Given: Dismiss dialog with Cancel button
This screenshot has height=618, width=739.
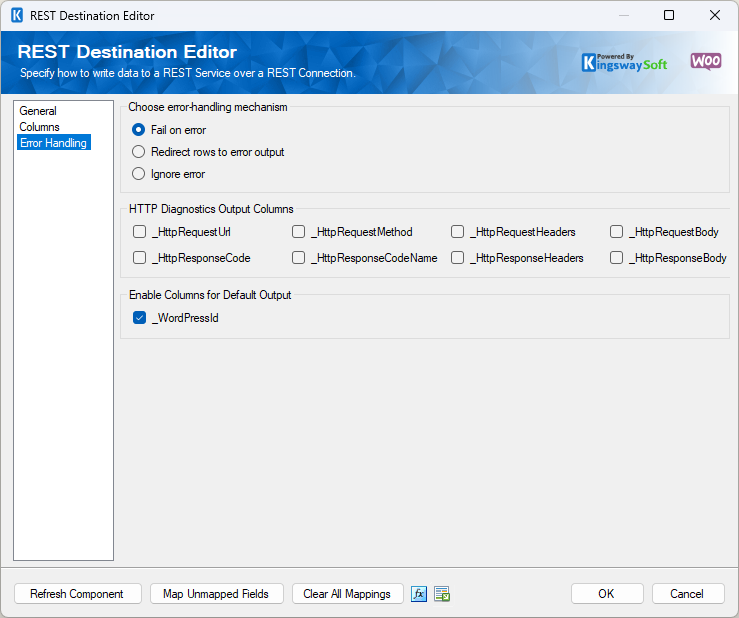Looking at the screenshot, I should (688, 593).
